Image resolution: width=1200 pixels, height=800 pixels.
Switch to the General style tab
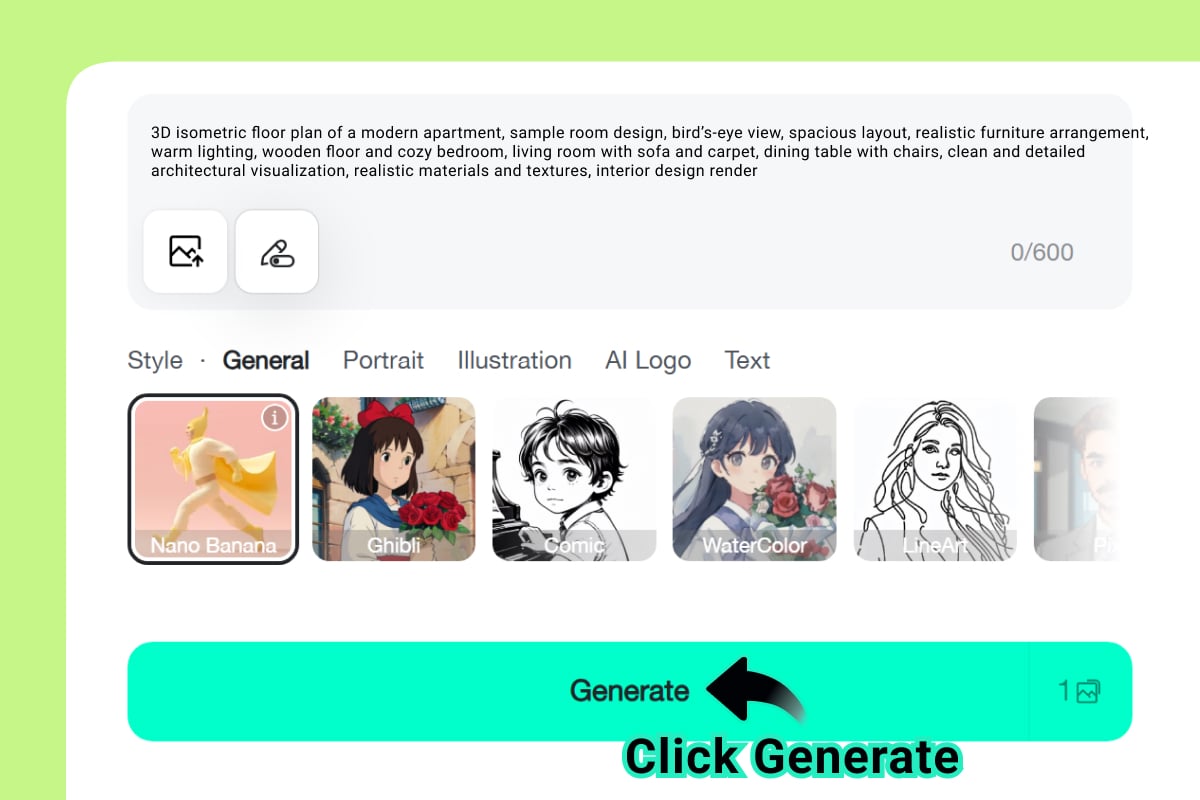click(x=266, y=360)
